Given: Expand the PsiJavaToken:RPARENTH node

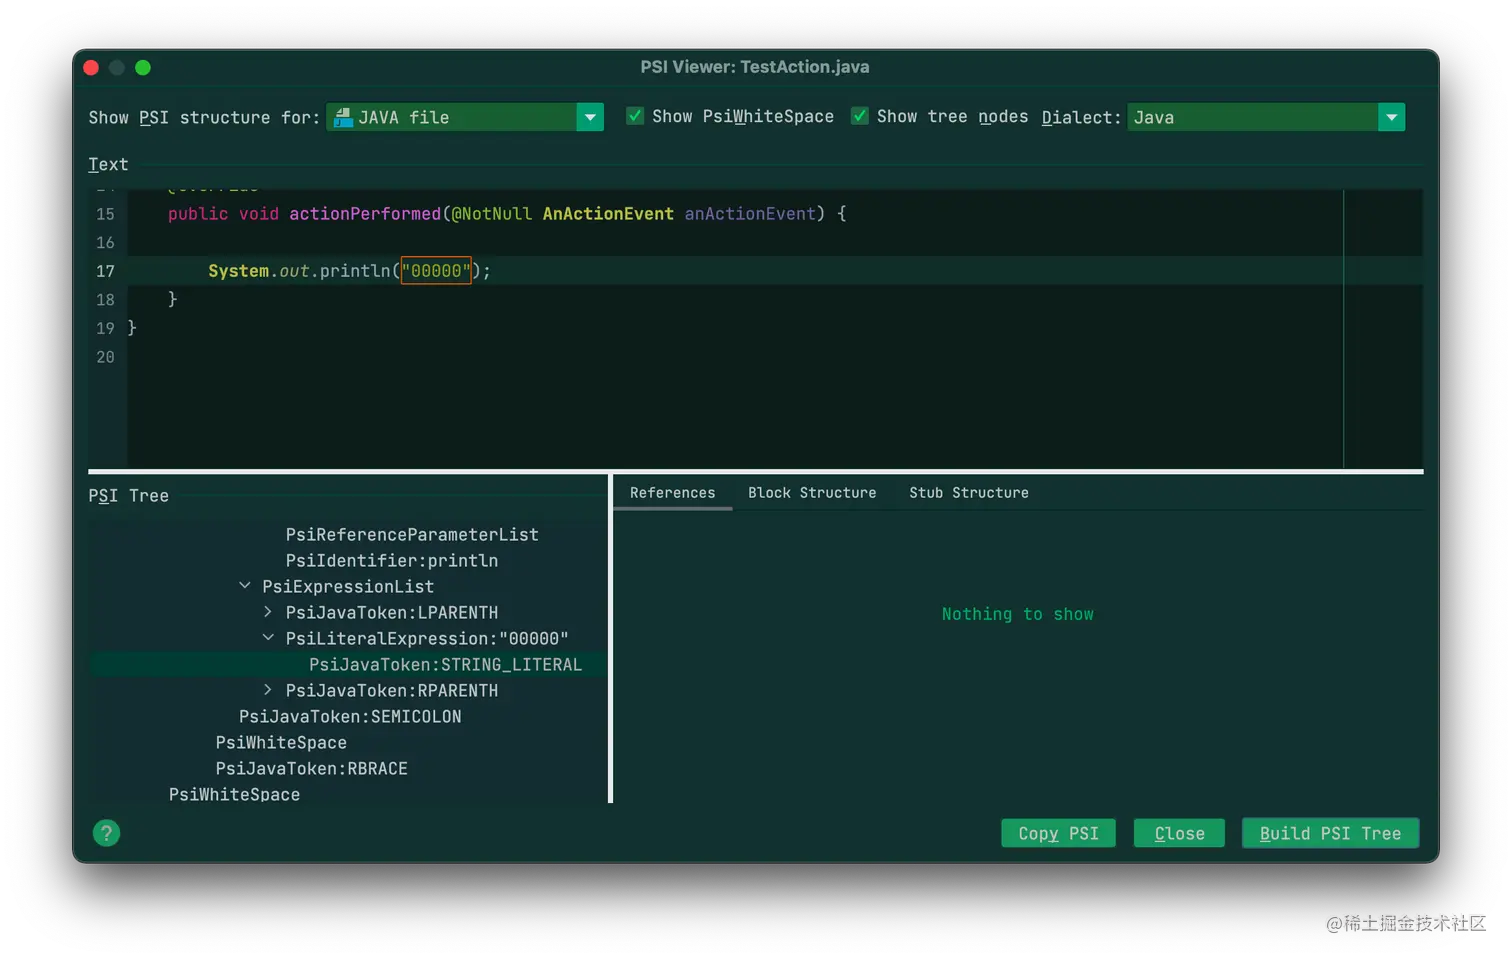Looking at the screenshot, I should (x=268, y=690).
